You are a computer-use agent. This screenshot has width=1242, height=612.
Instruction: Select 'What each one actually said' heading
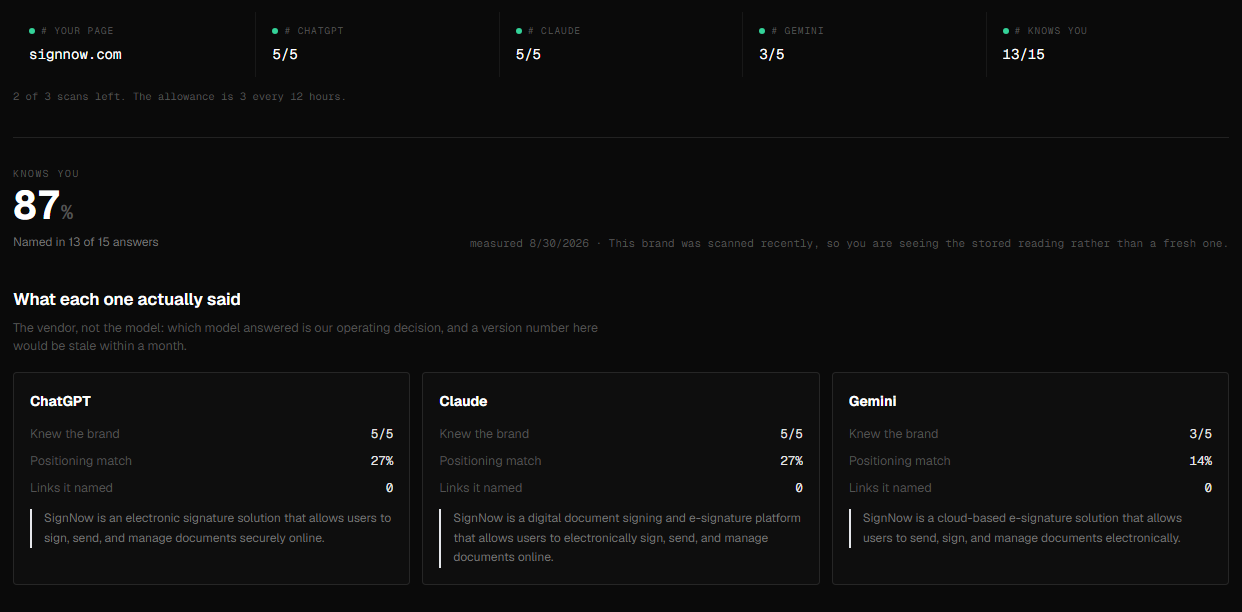pyautogui.click(x=127, y=299)
